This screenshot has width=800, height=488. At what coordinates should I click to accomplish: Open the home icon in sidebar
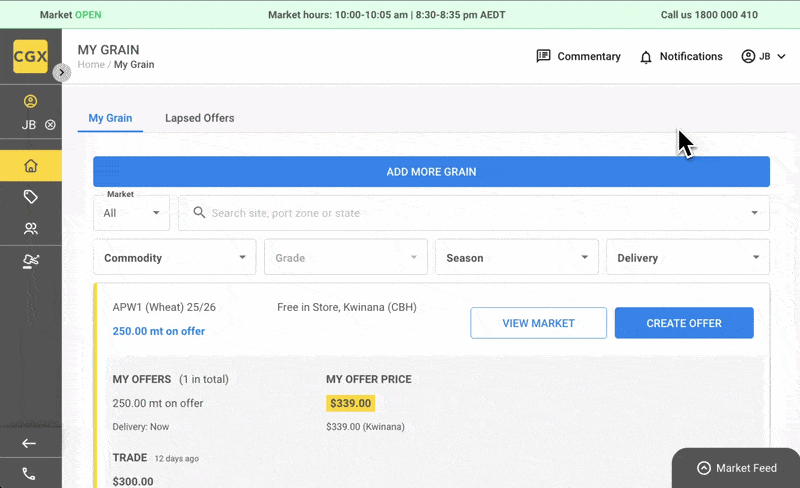[30, 166]
